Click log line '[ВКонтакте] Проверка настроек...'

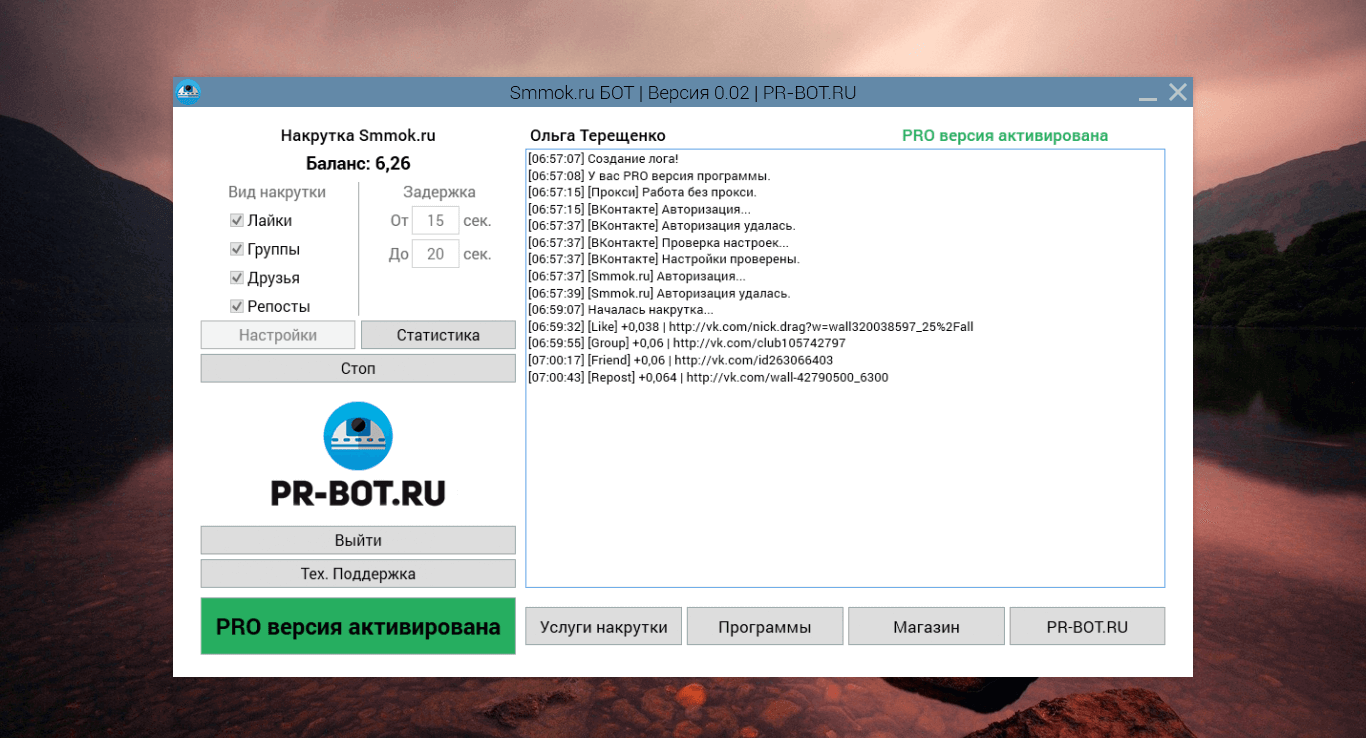coord(658,243)
